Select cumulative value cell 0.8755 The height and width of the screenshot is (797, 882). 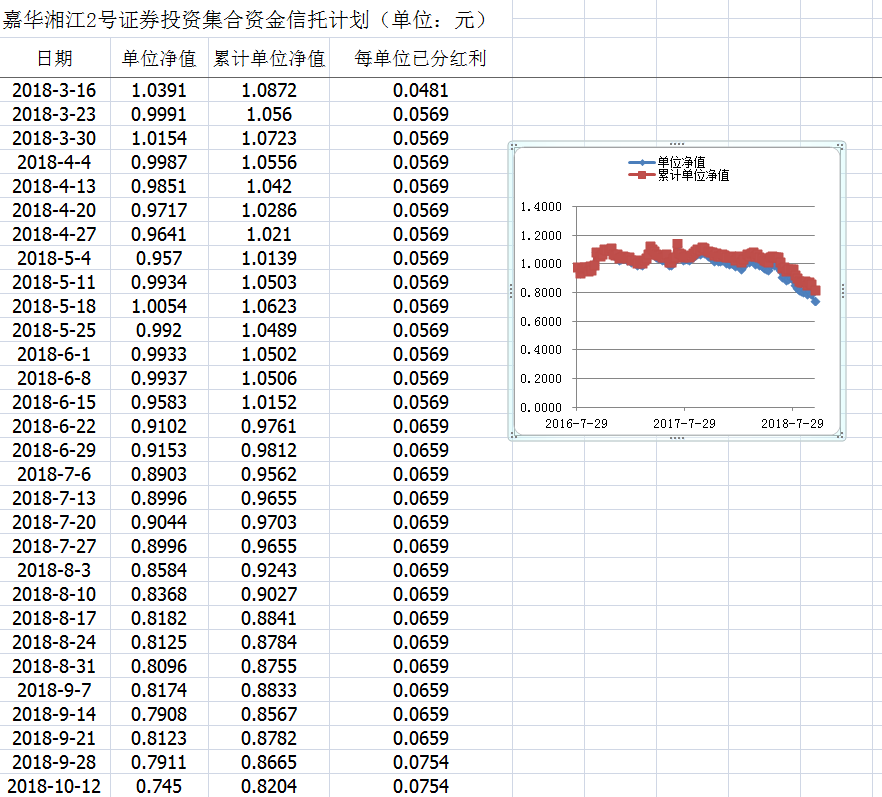[x=269, y=666]
